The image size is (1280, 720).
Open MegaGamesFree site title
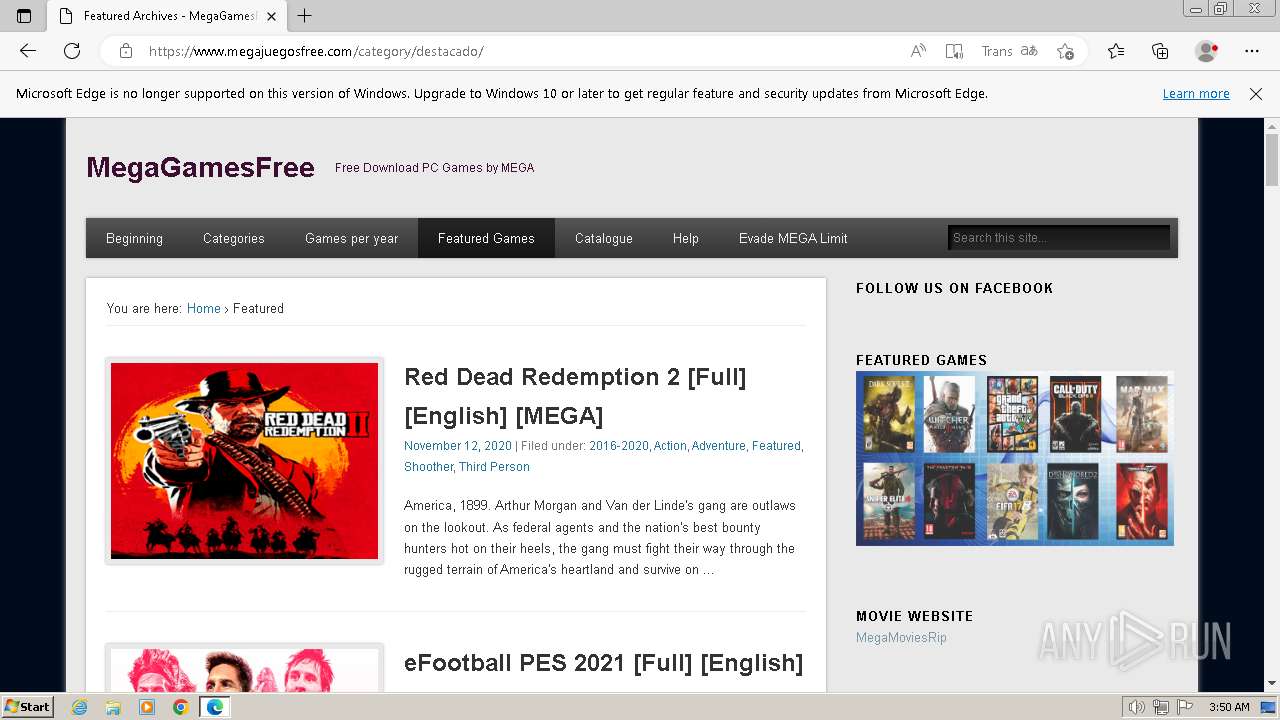point(200,167)
